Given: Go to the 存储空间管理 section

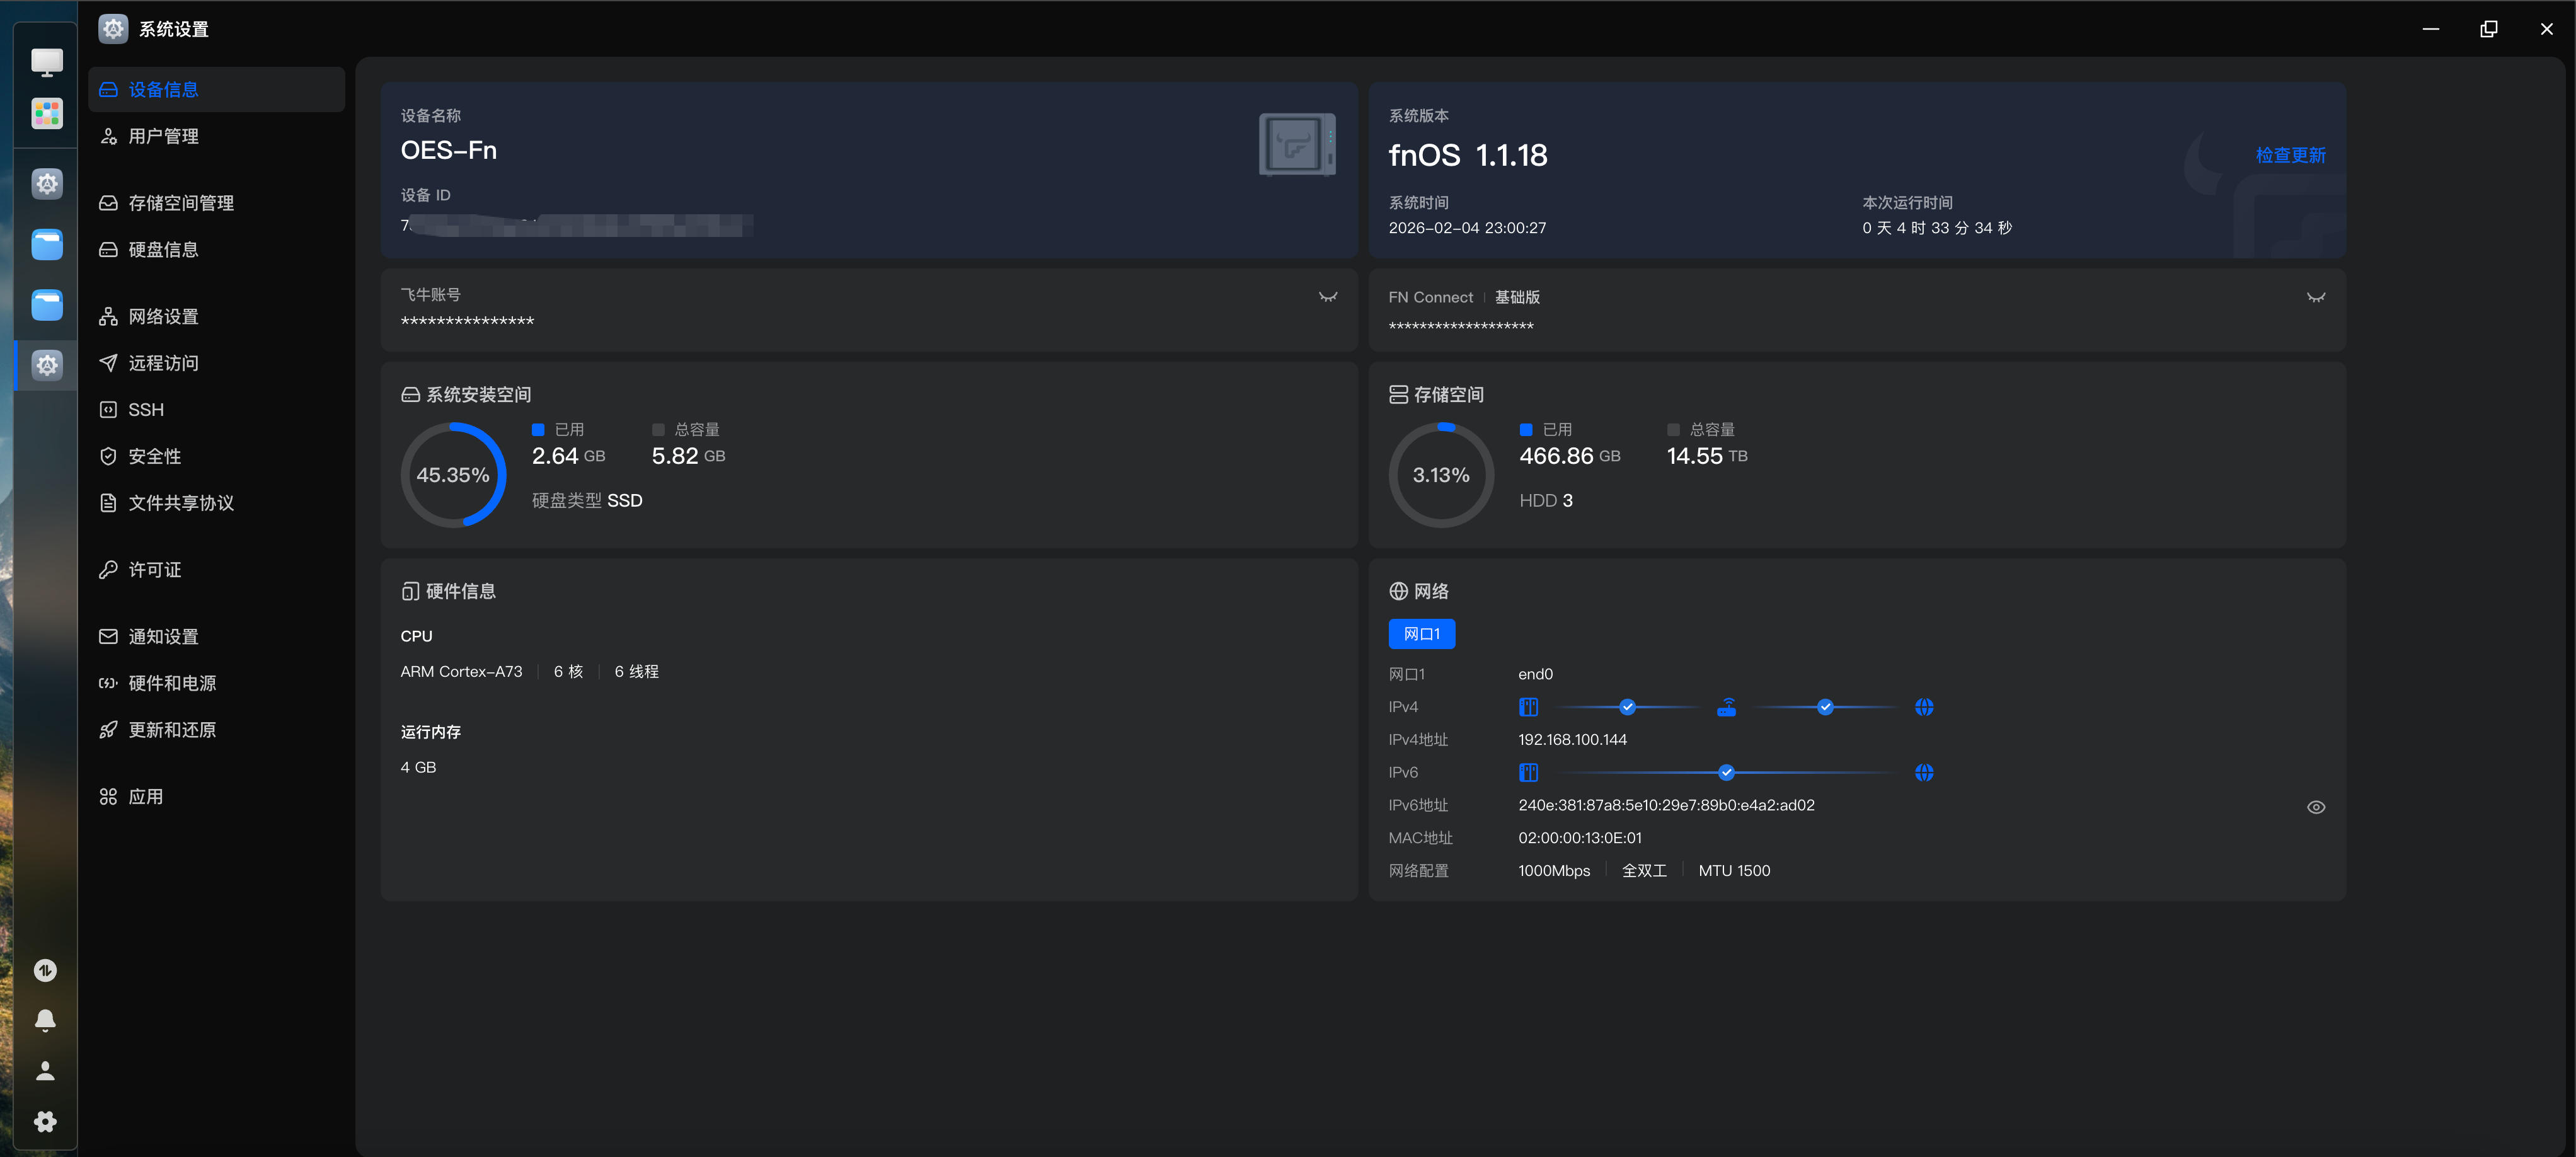Looking at the screenshot, I should click(180, 203).
